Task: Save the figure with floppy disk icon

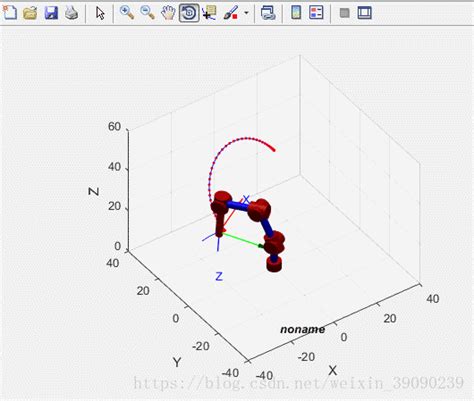Action: [x=51, y=13]
